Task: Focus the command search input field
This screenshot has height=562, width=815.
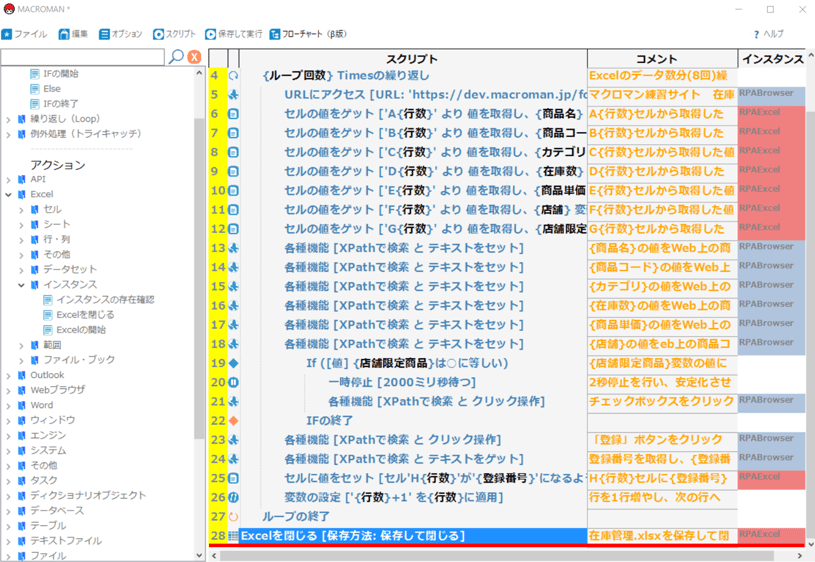Action: (83, 57)
